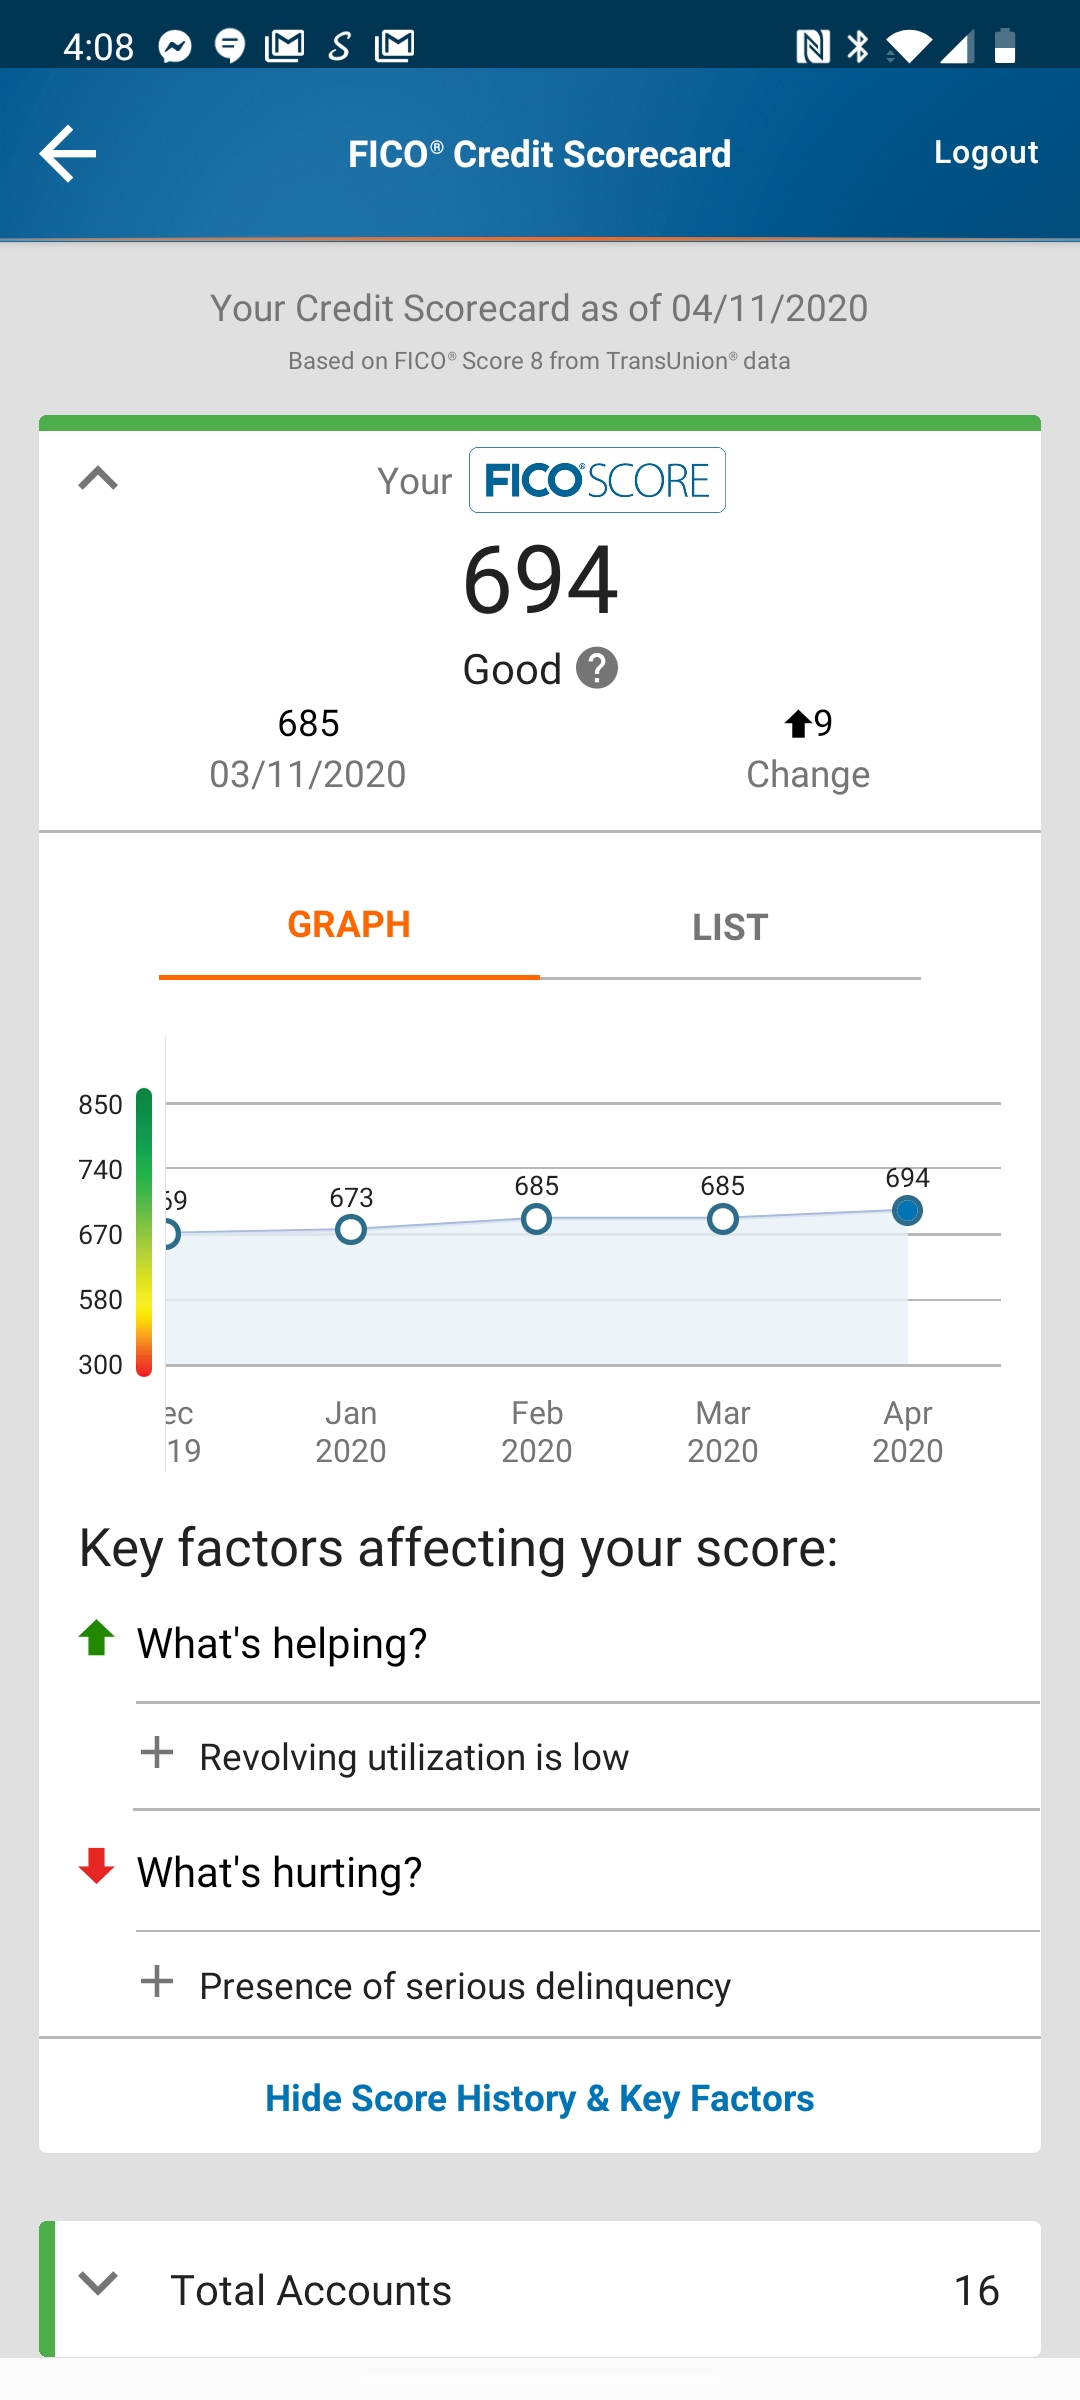1080x2400 pixels.
Task: Select the Apr 2020 score point 694
Action: click(x=907, y=1211)
